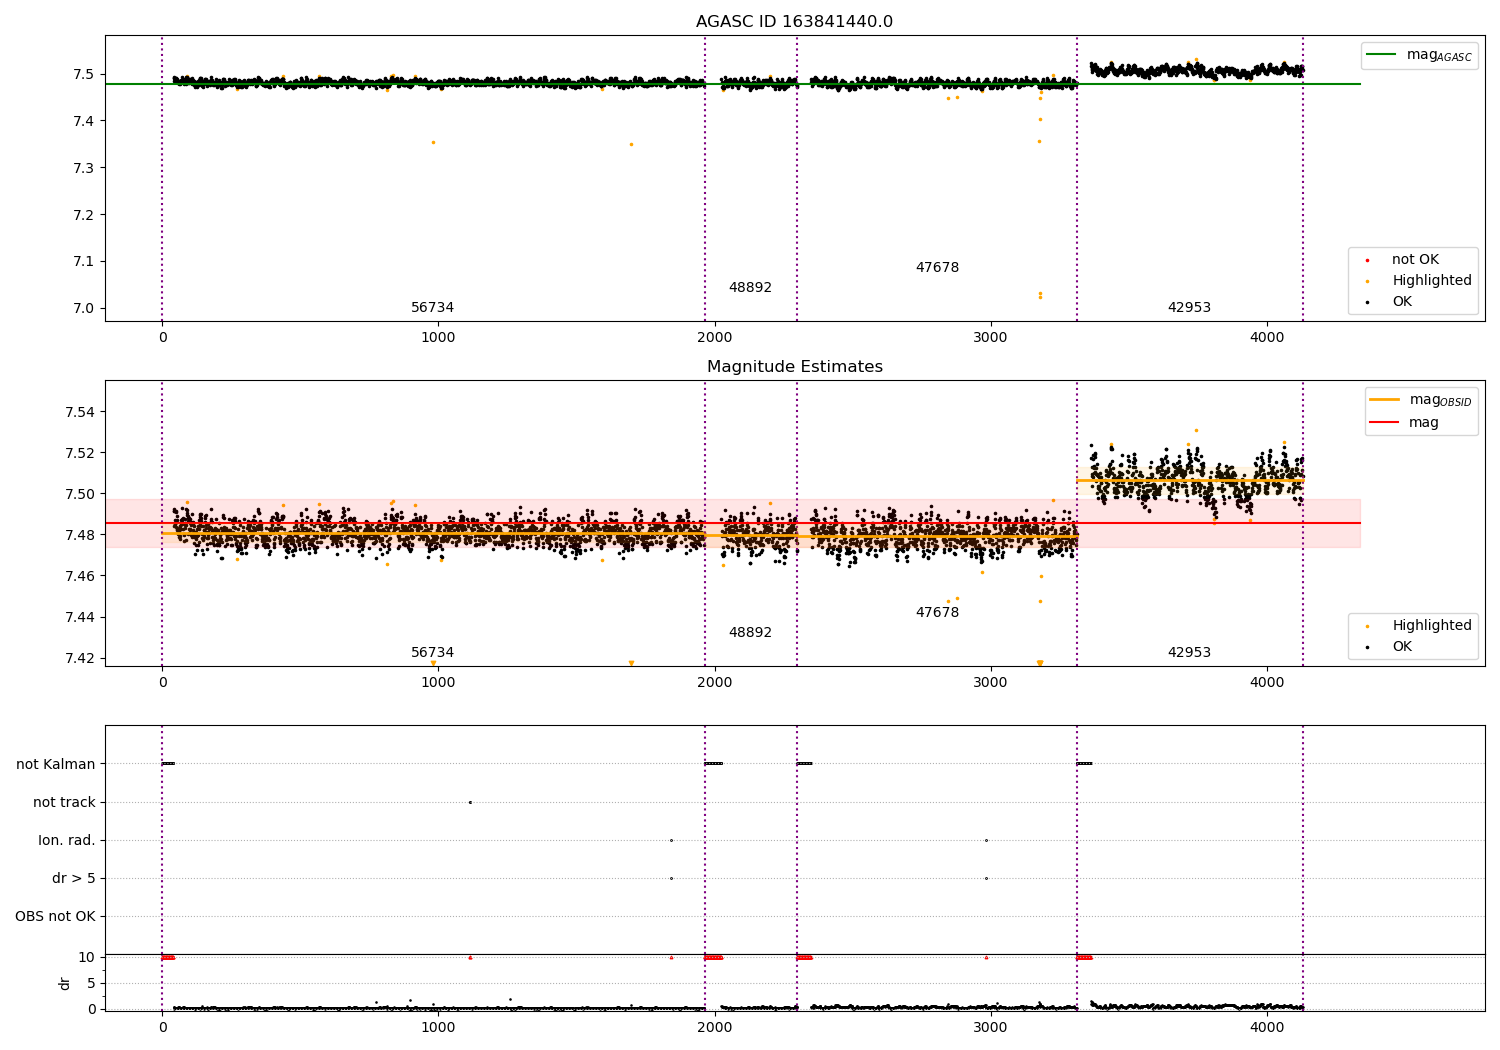Screen dimensions: 1500x1050
Task: Click the 7.2 y-axis tick label
Action: pos(83,215)
